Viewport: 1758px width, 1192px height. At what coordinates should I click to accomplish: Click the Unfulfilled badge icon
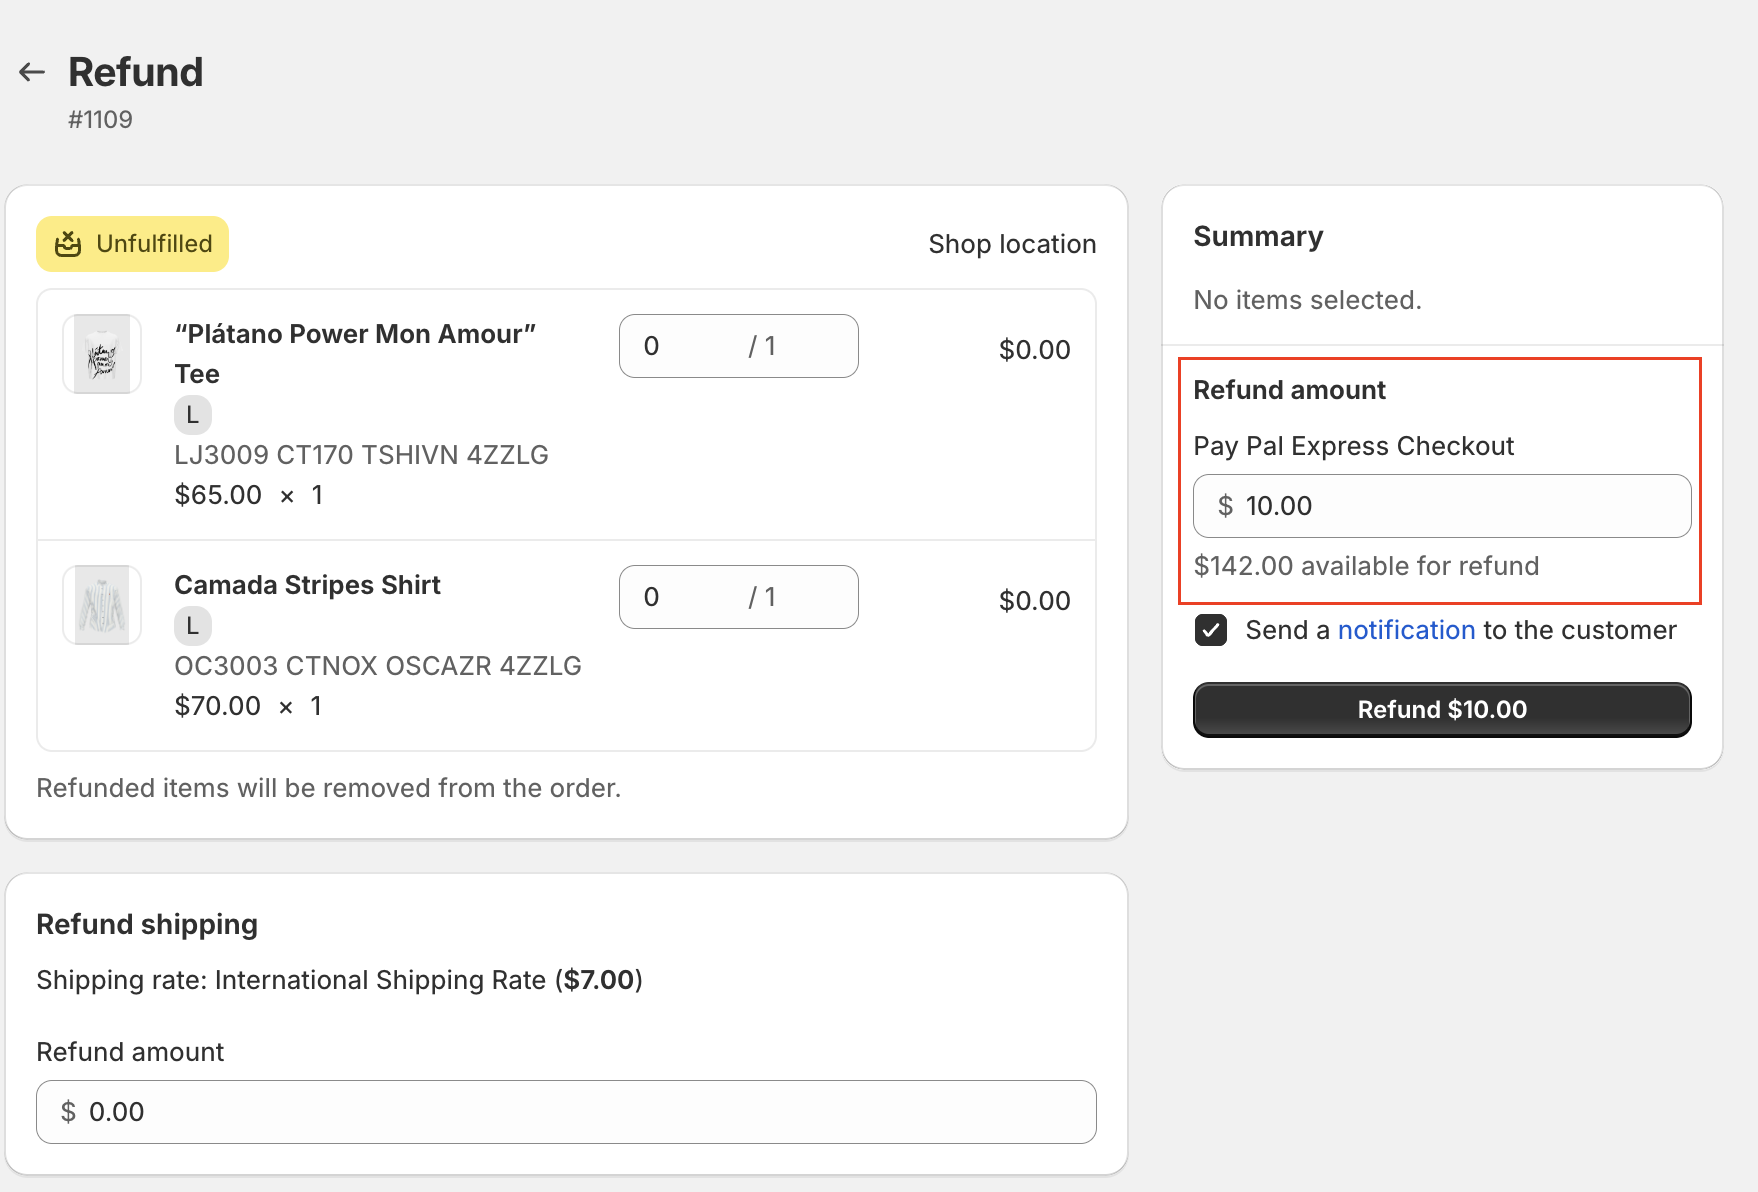68,244
